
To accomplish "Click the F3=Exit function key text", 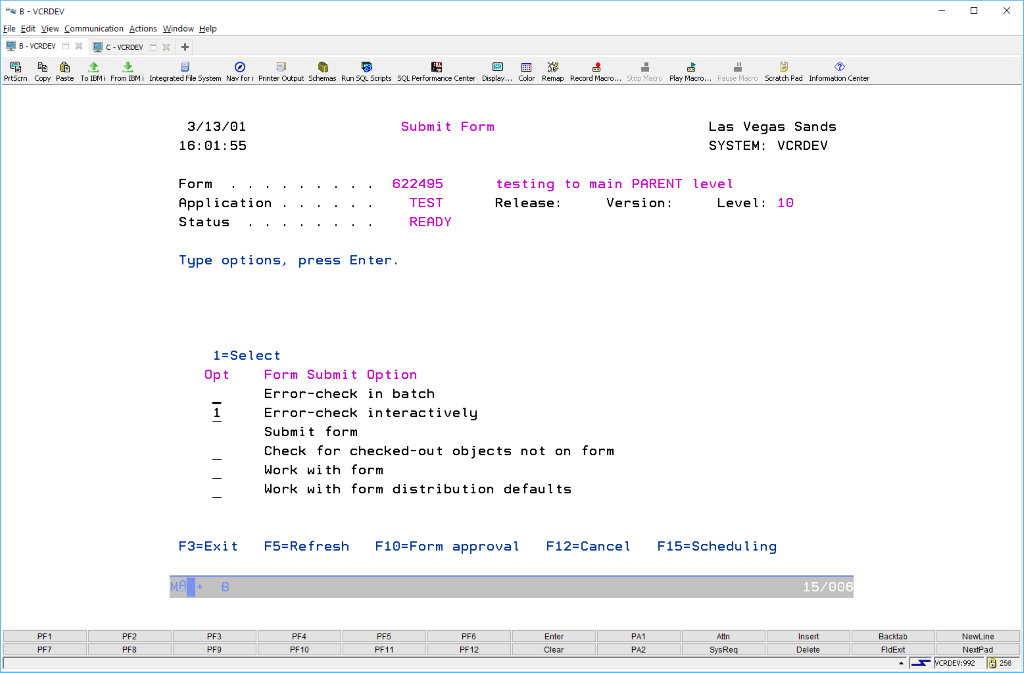I will coord(208,546).
